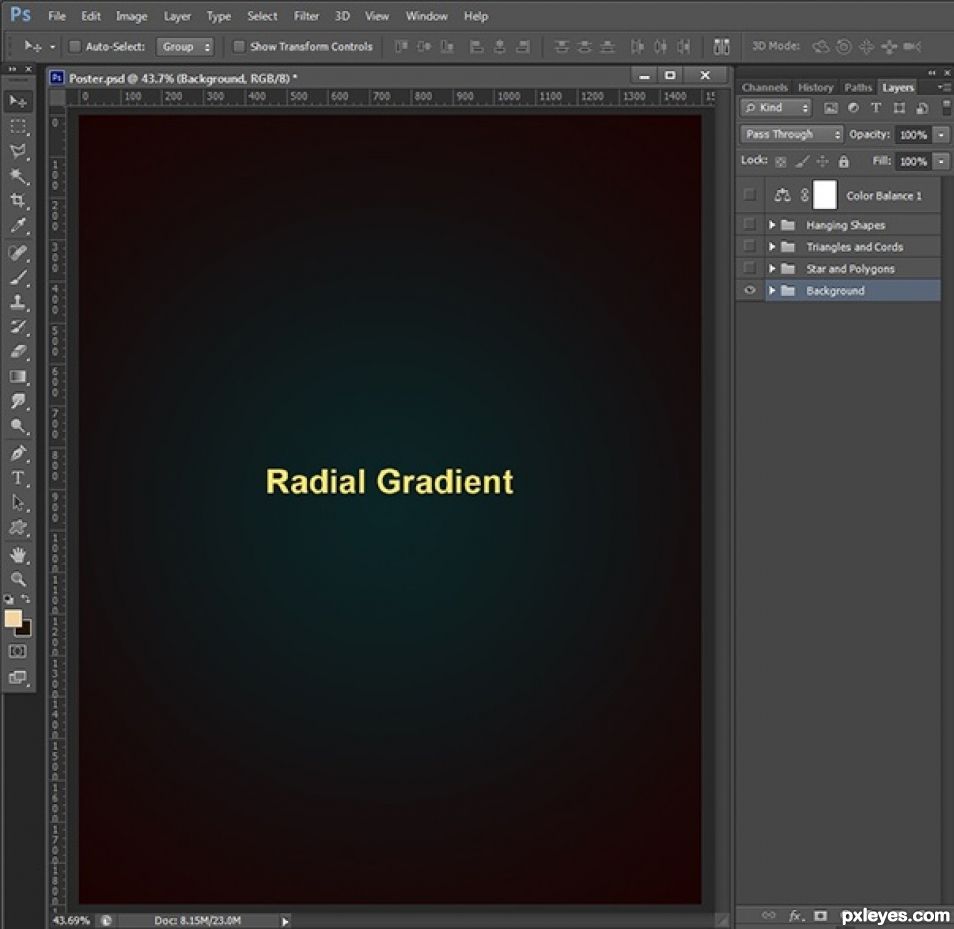The width and height of the screenshot is (954, 929).
Task: Open the Tool Preset picker arrow
Action: [x=52, y=47]
